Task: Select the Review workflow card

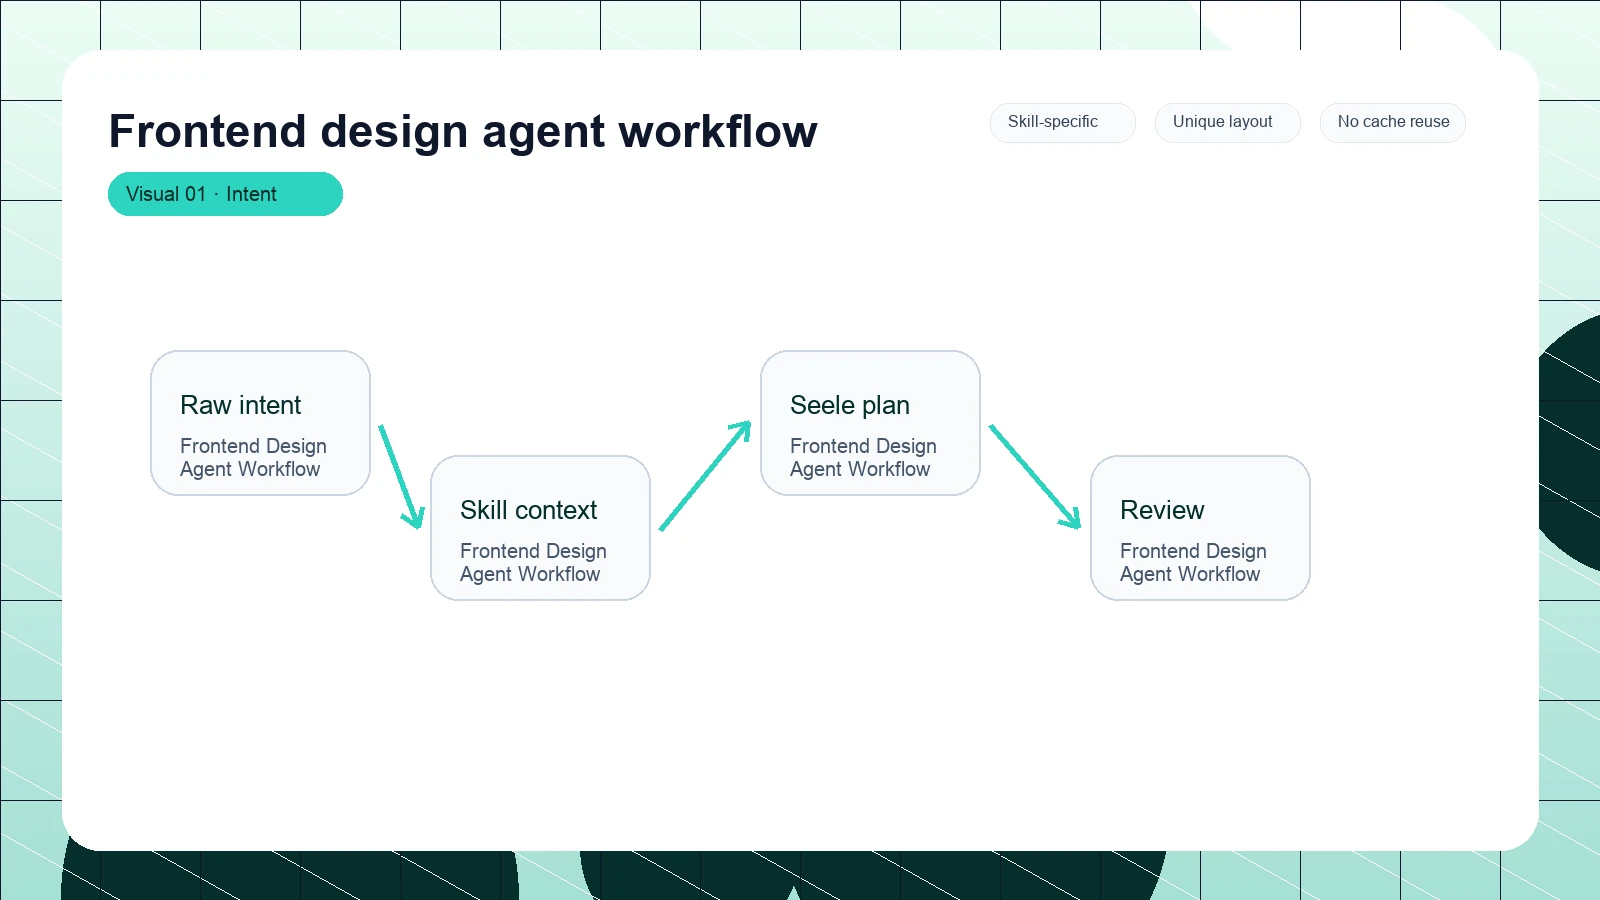Action: coord(1200,528)
